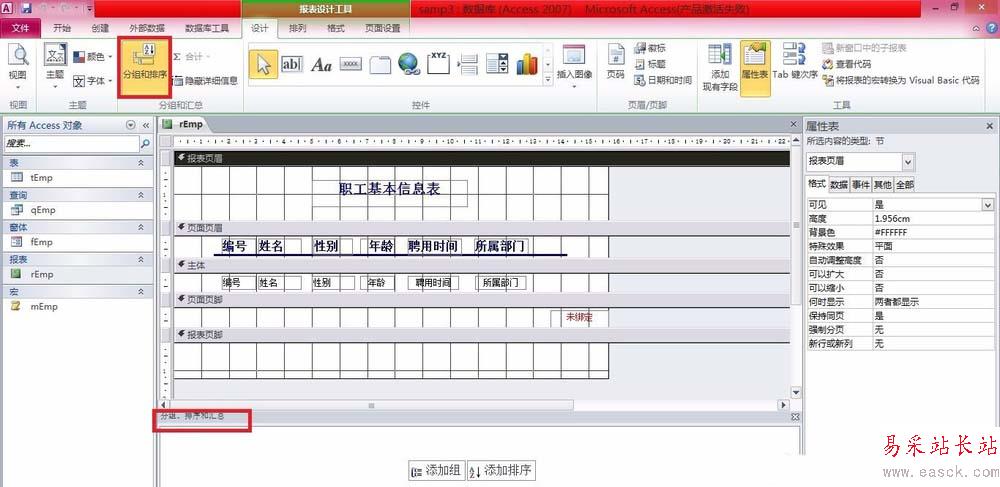This screenshot has width=1000, height=487.
Task: Select the Chart control
Action: coord(527,64)
